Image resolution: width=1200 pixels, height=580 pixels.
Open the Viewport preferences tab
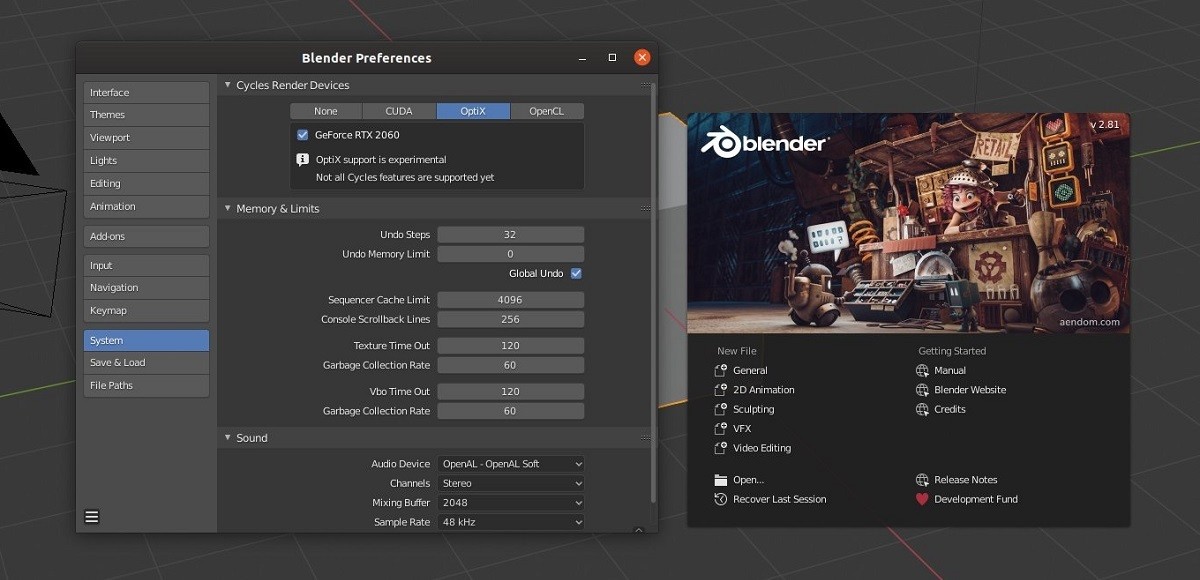coord(146,138)
